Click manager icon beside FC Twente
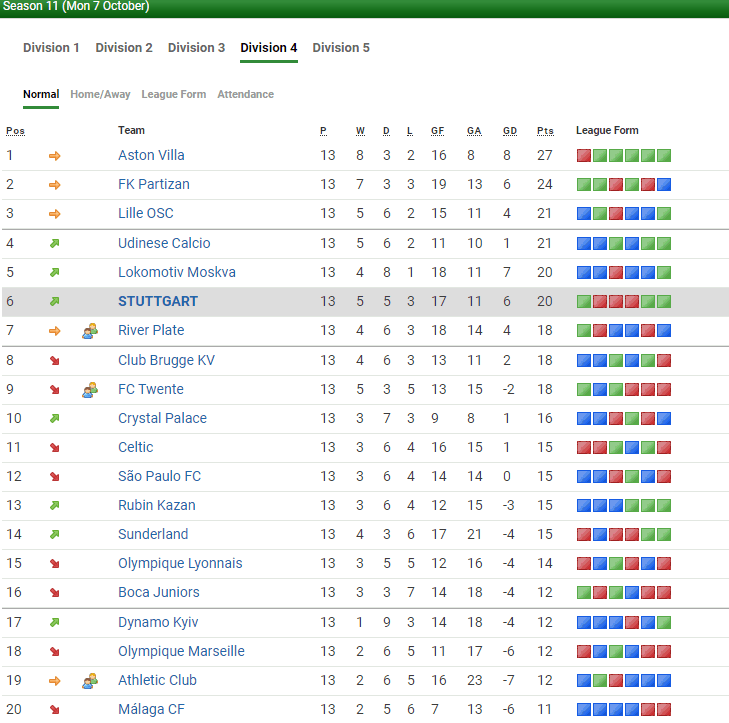The image size is (729, 723). [x=90, y=389]
